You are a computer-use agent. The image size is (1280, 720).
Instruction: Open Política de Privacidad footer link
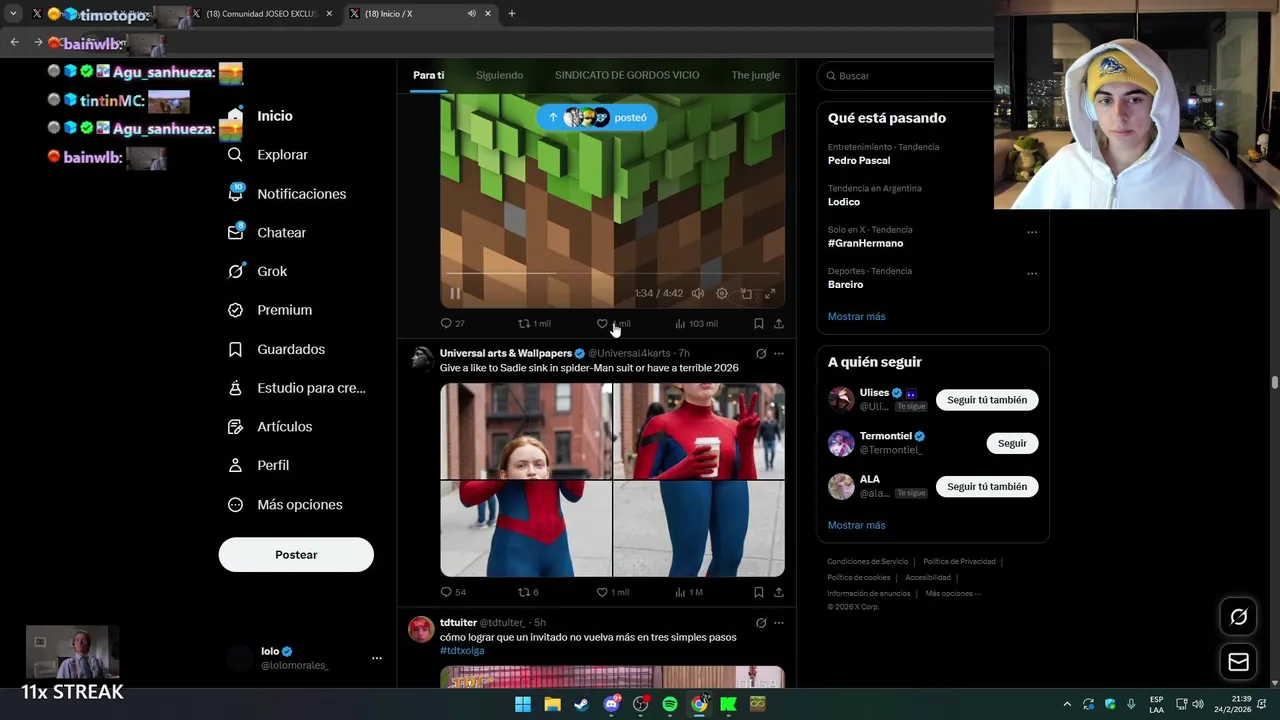click(x=959, y=562)
